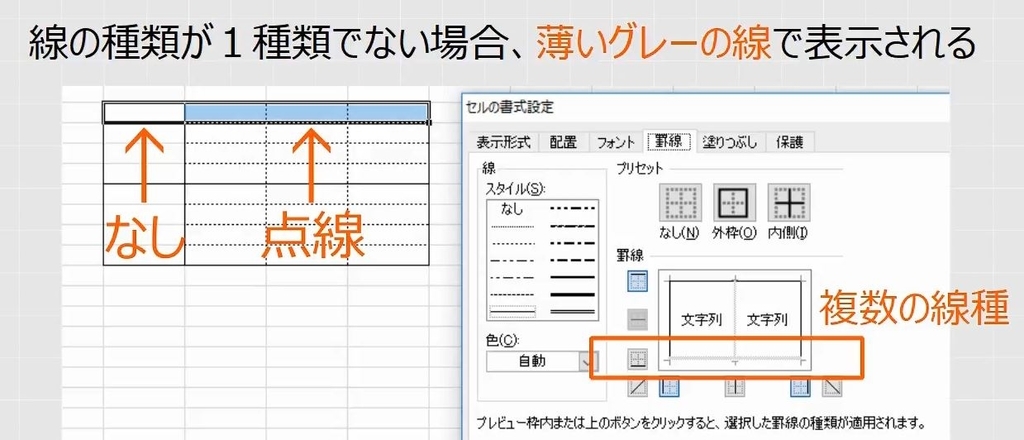The width and height of the screenshot is (1024, 440).
Task: Open the 色(C) 自動 color dropdown
Action: pos(542,361)
